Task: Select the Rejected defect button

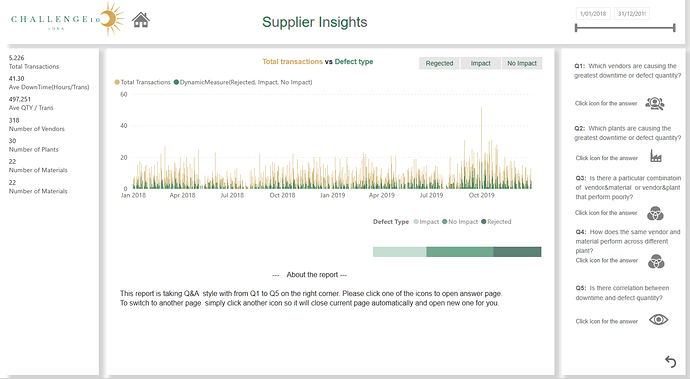Action: 439,63
